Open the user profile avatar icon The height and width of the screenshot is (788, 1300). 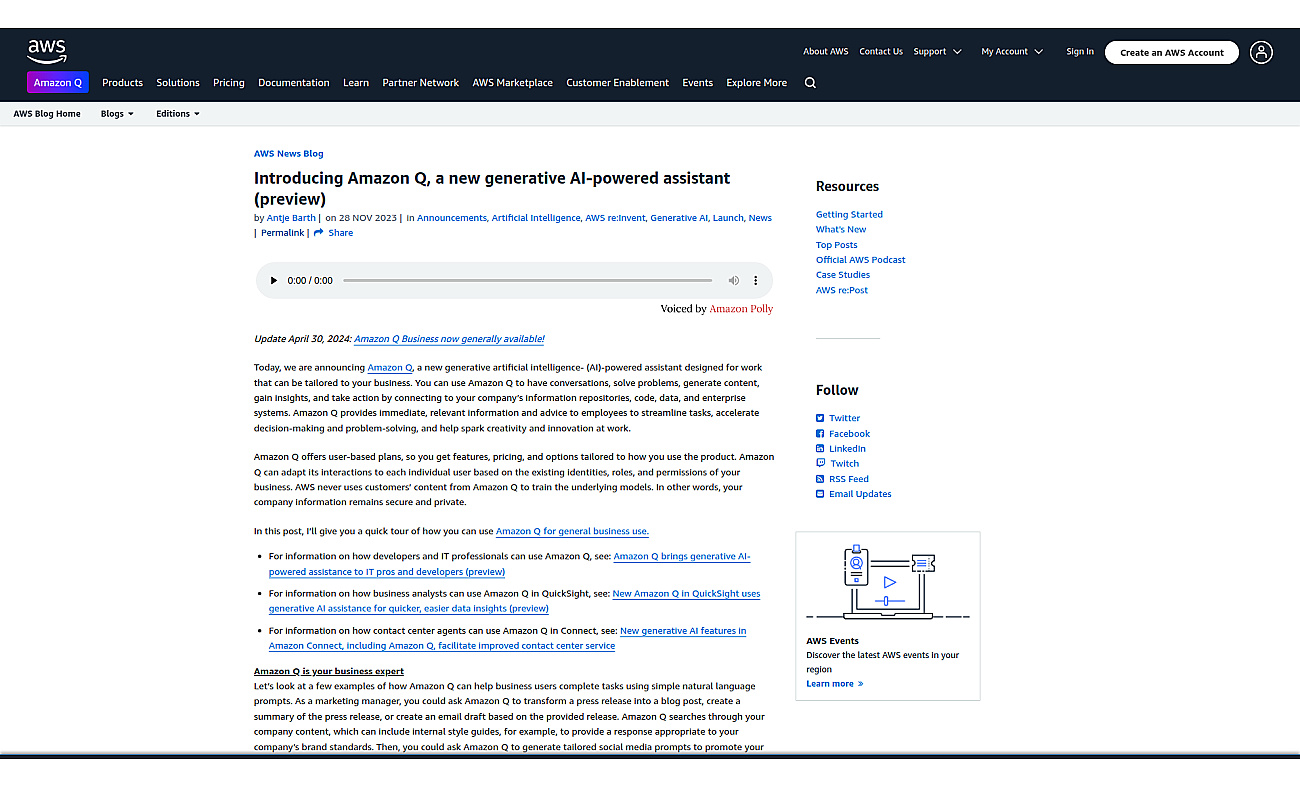pos(1261,52)
